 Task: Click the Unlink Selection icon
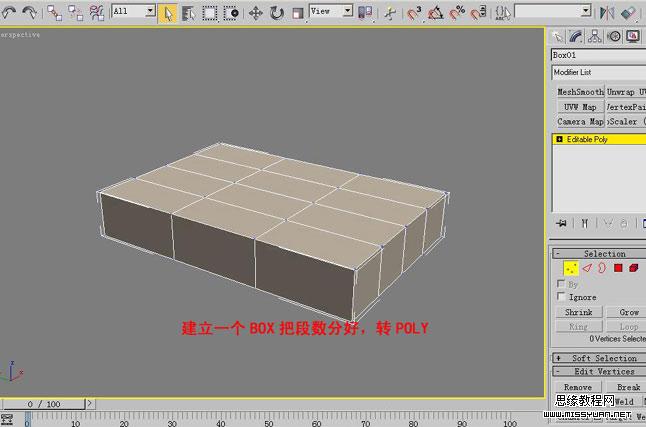[x=75, y=13]
